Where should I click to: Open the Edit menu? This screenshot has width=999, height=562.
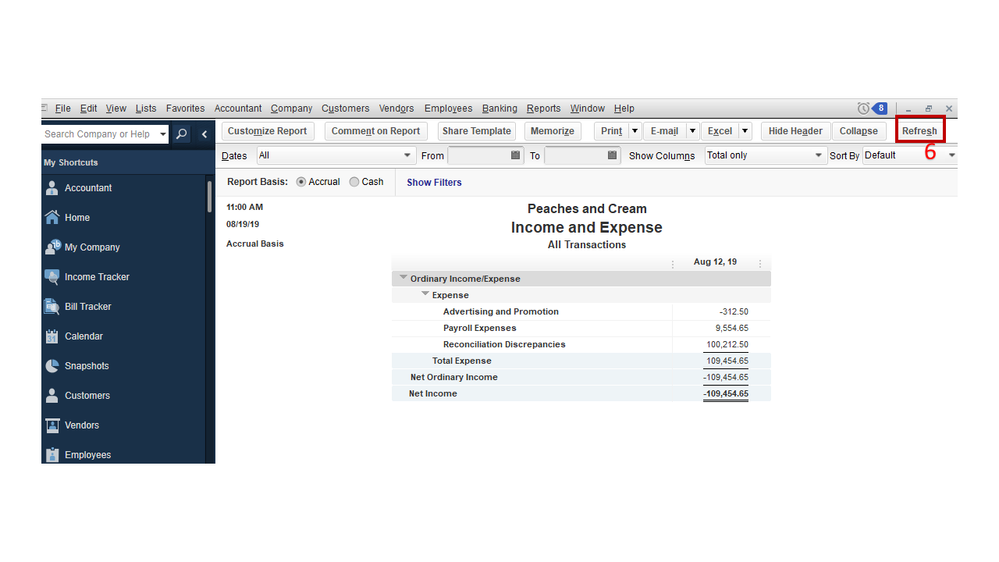coord(89,108)
